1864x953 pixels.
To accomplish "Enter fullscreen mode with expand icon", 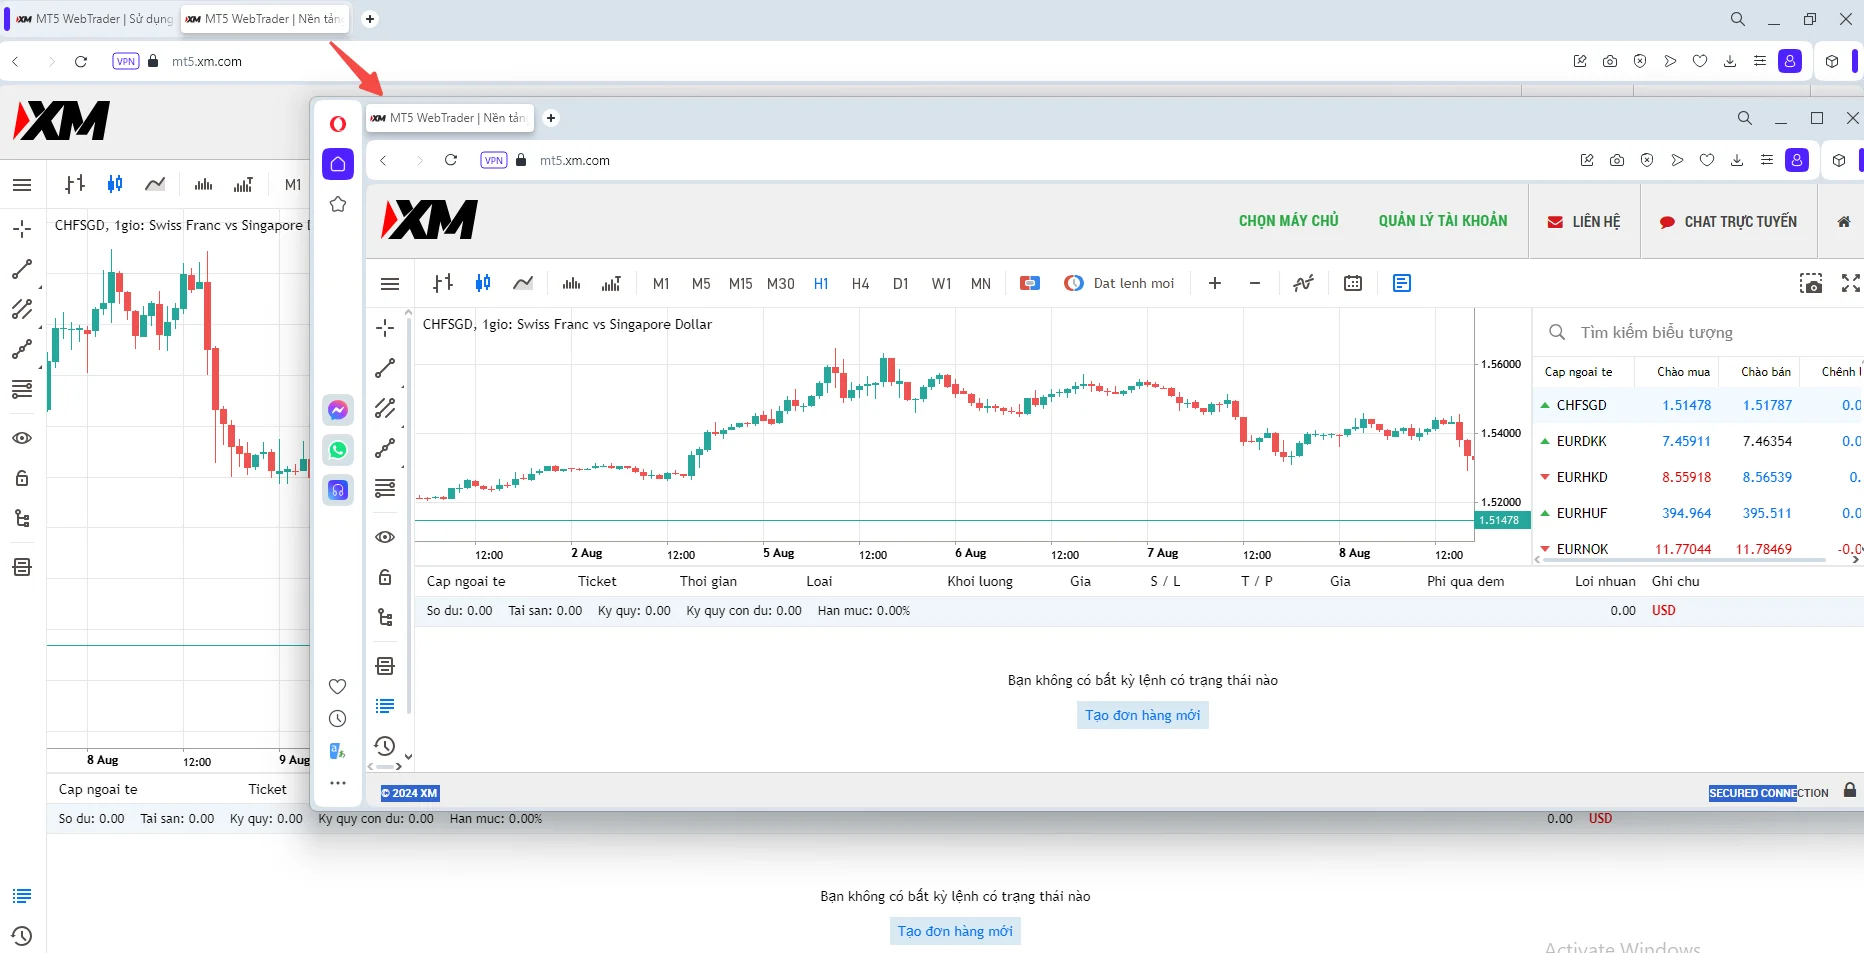I will 1851,284.
